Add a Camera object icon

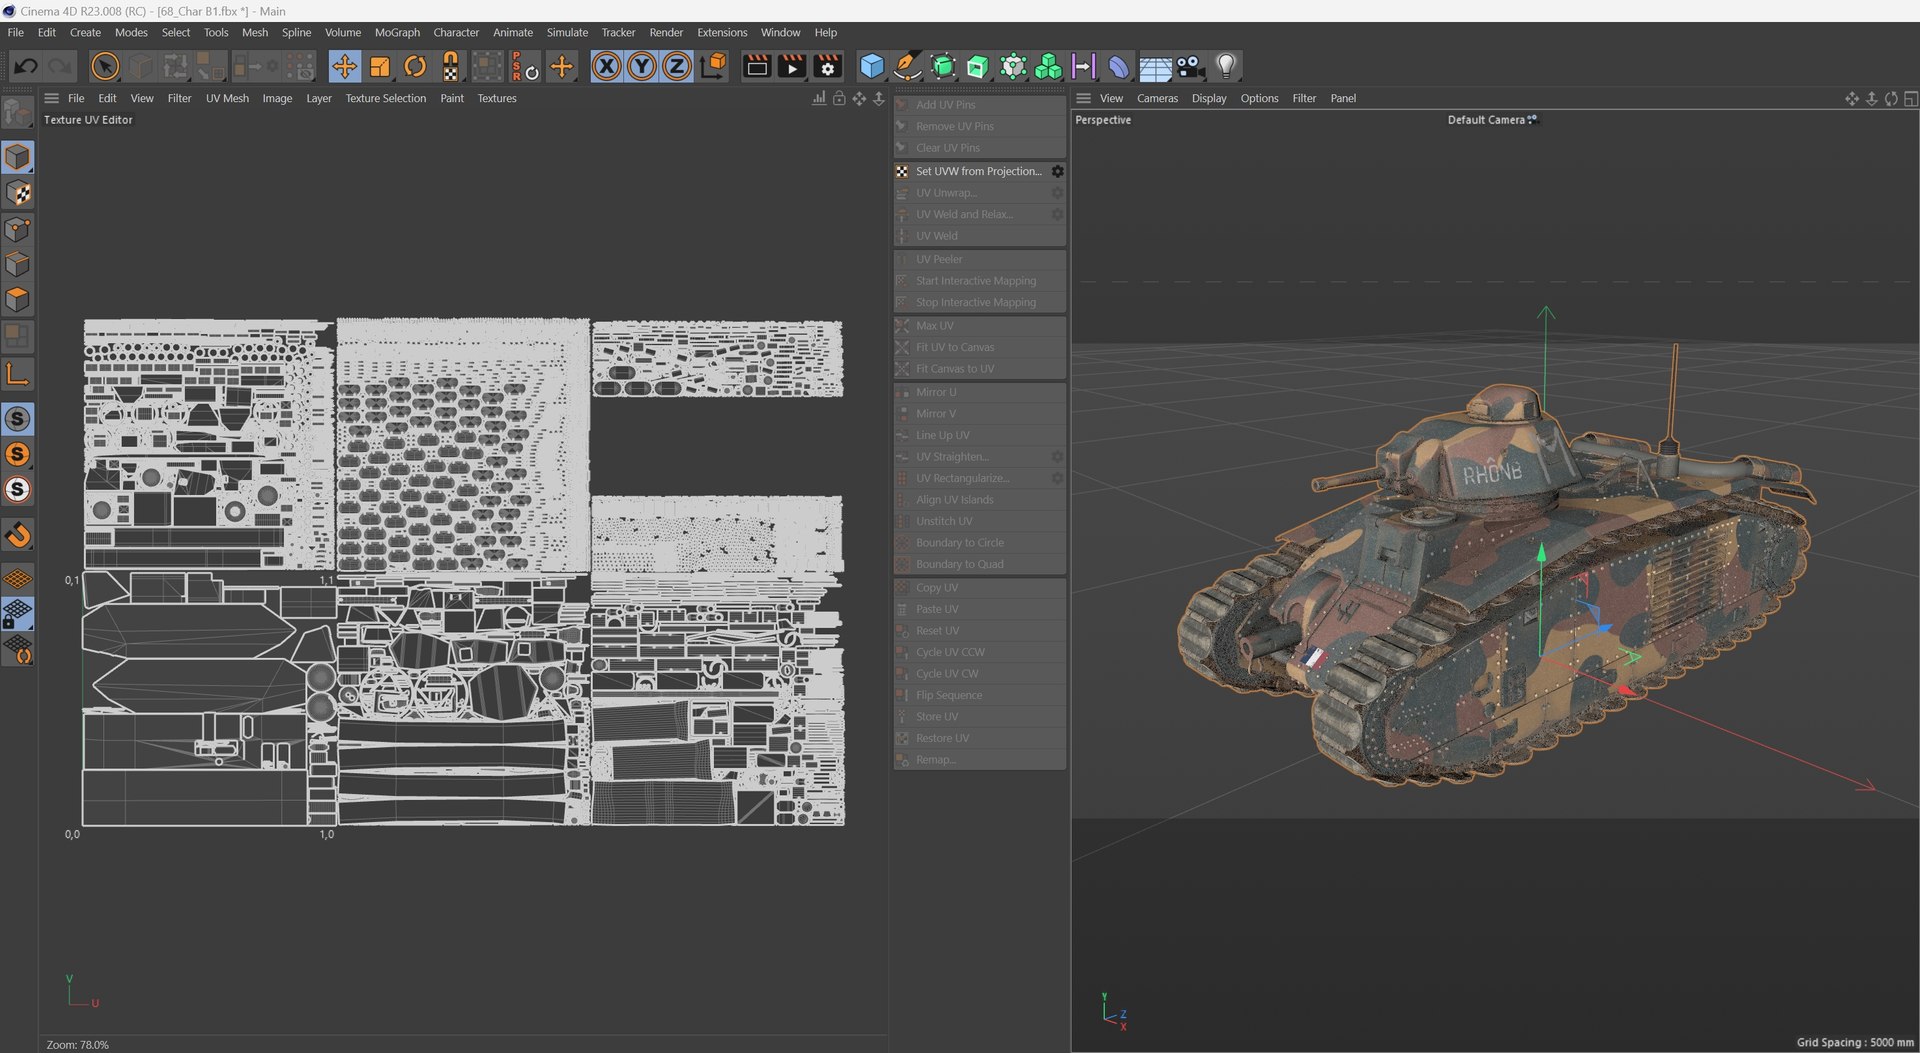tap(1190, 67)
